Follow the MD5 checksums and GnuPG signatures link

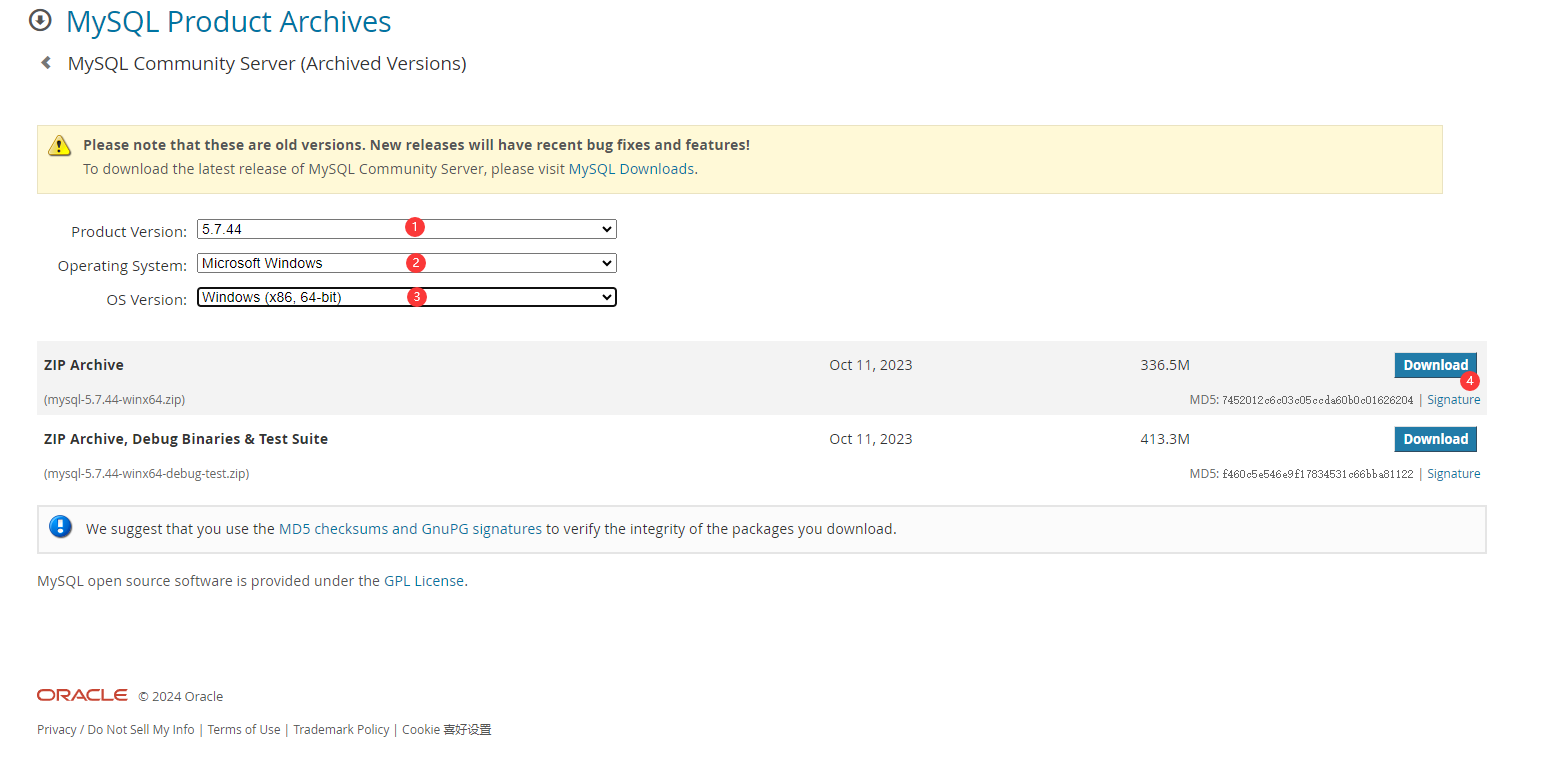click(x=410, y=529)
